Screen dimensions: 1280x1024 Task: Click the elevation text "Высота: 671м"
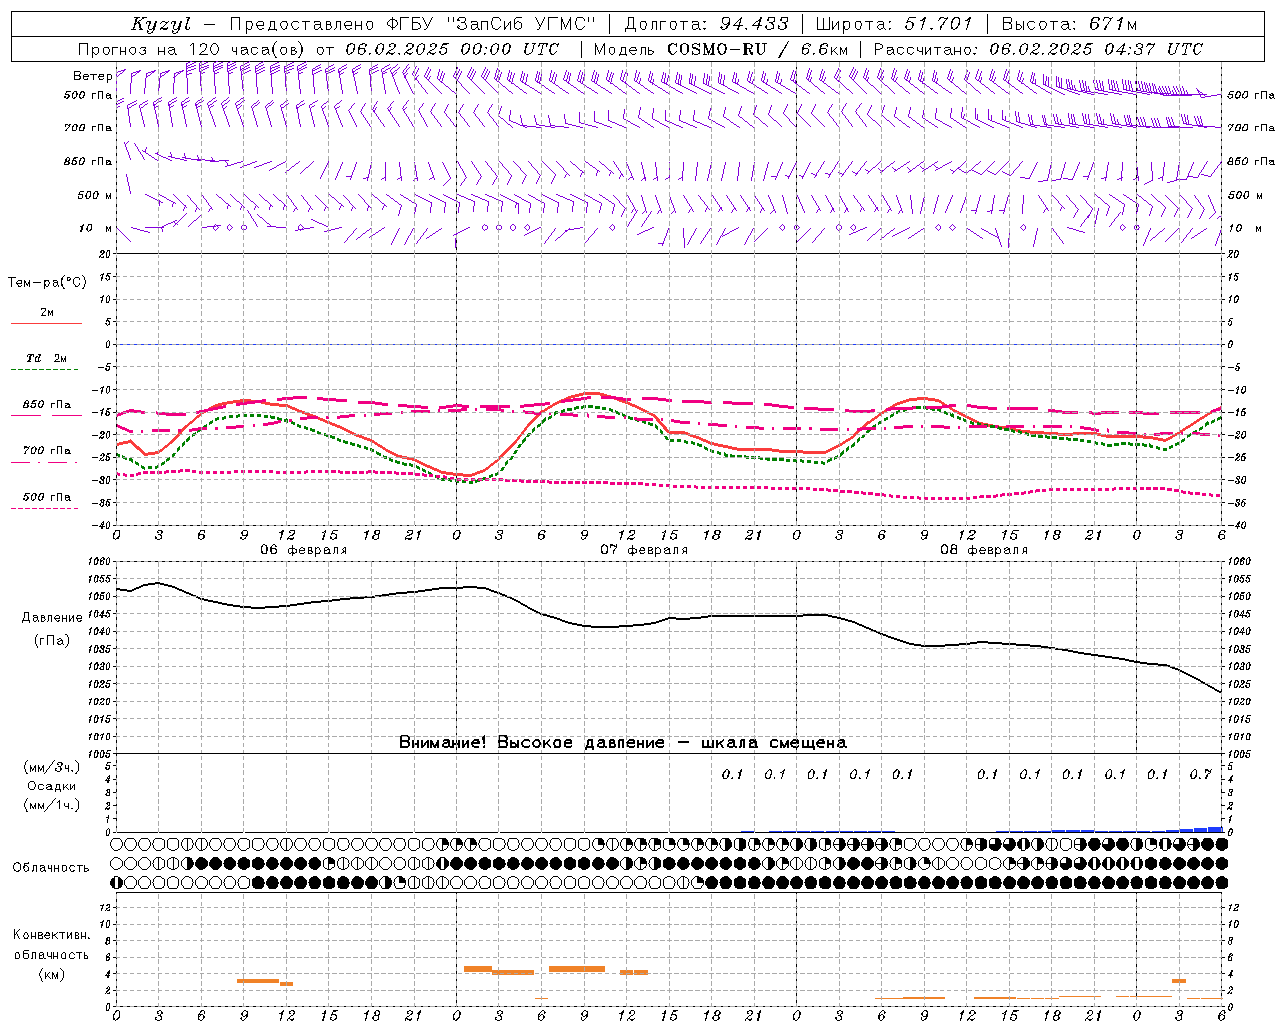click(x=1069, y=24)
